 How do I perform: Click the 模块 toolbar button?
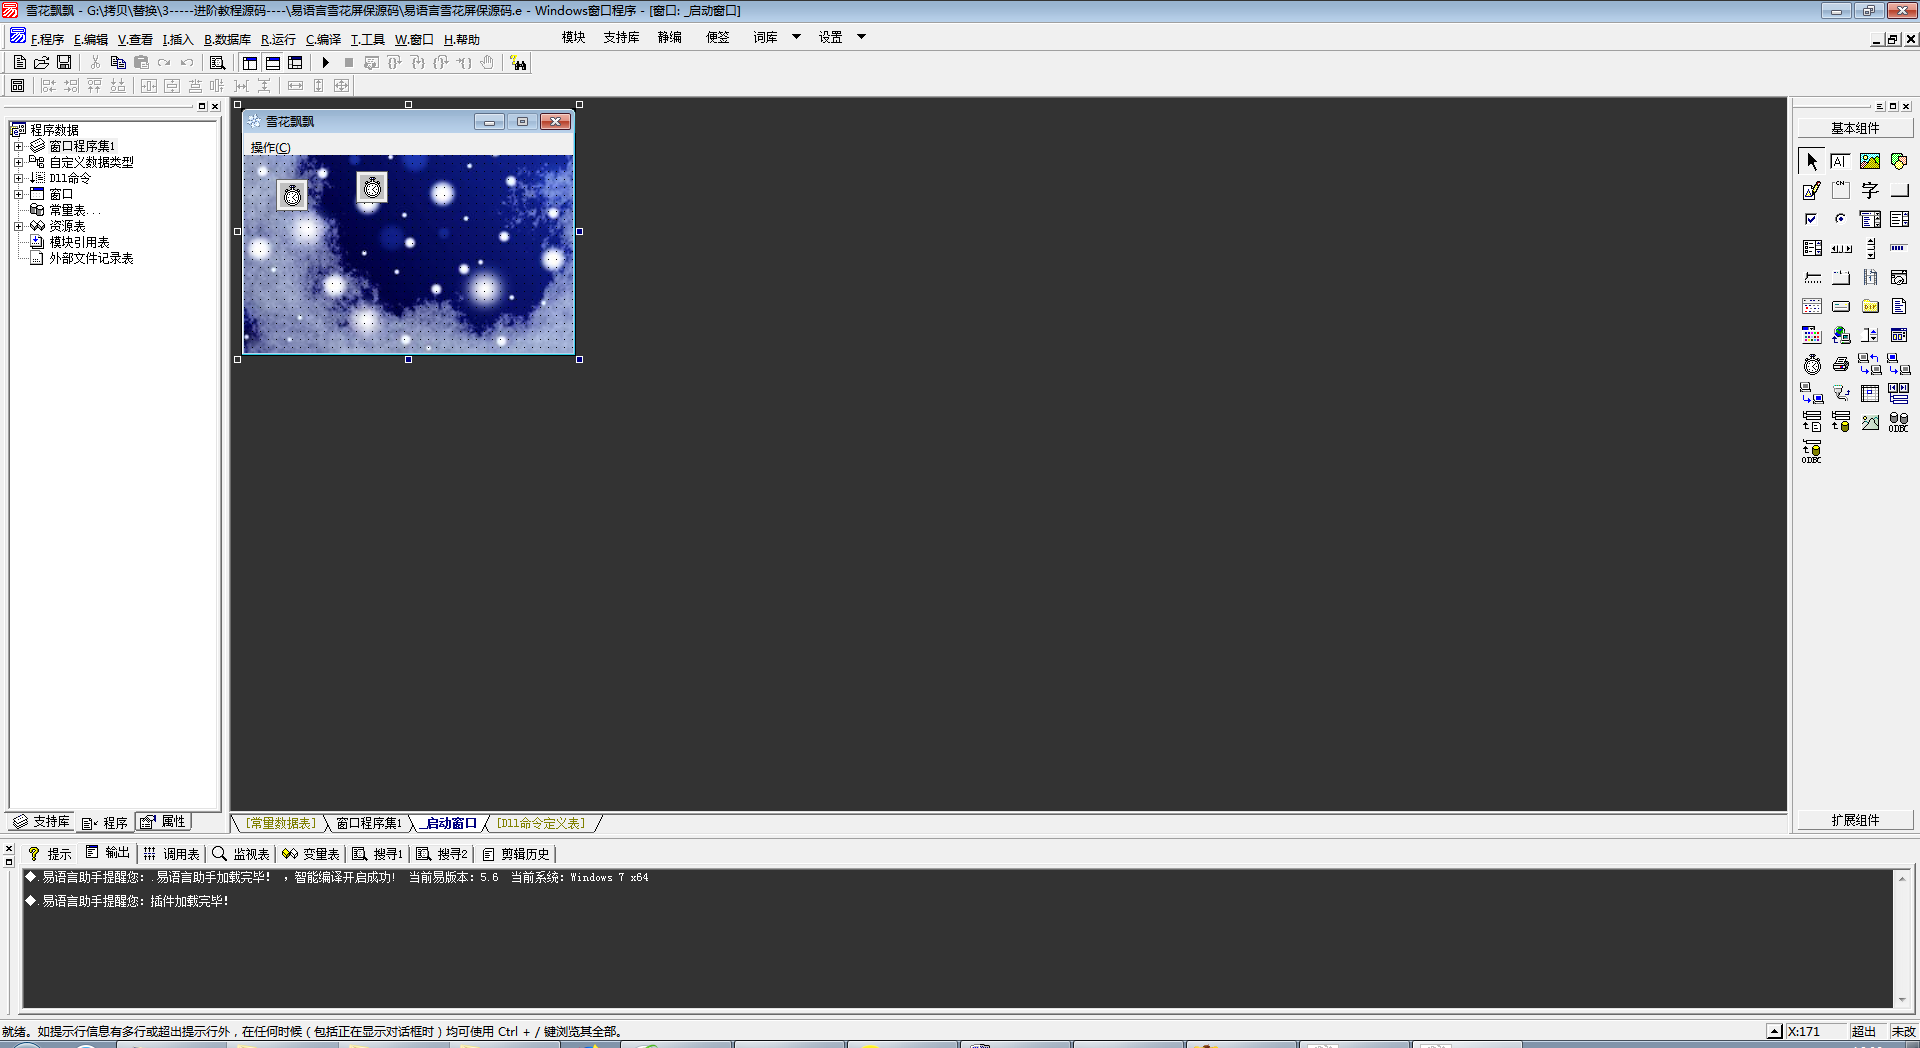click(x=573, y=37)
